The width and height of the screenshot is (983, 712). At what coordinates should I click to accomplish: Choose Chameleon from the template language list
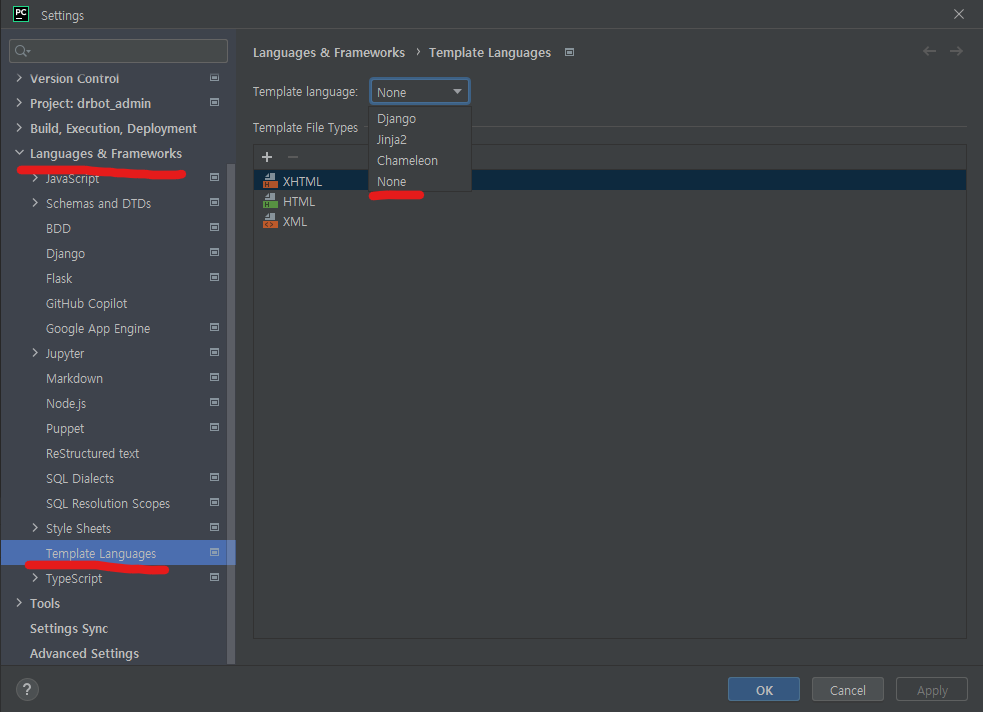point(420,160)
